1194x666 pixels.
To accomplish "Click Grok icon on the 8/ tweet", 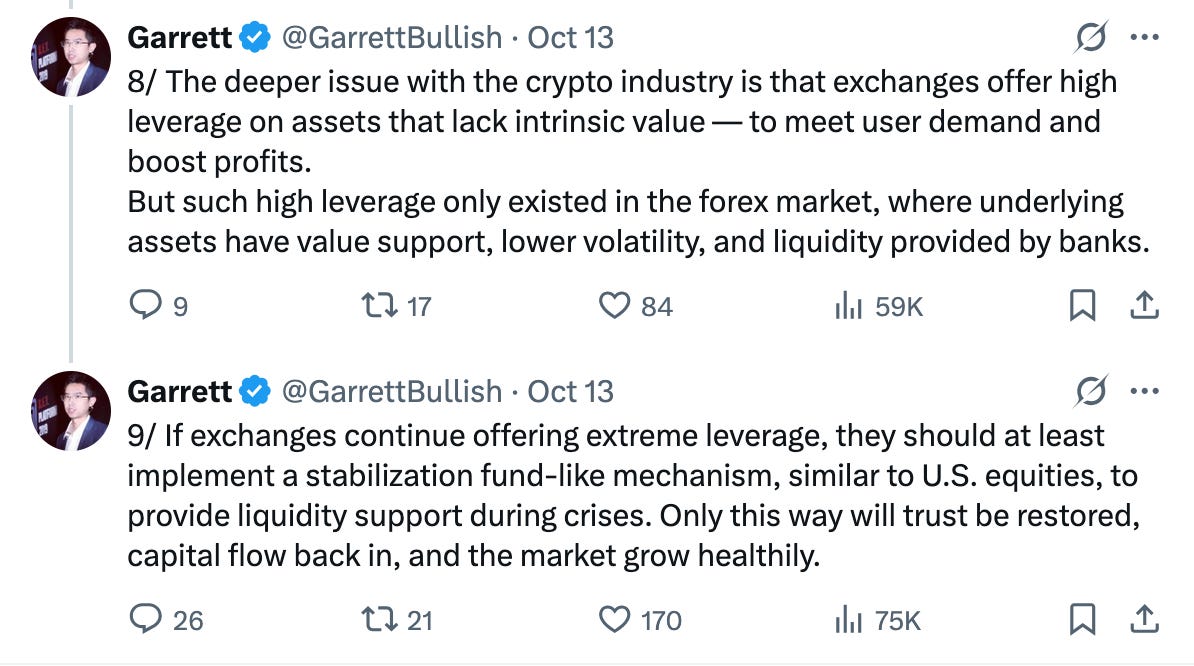I will (x=1090, y=37).
